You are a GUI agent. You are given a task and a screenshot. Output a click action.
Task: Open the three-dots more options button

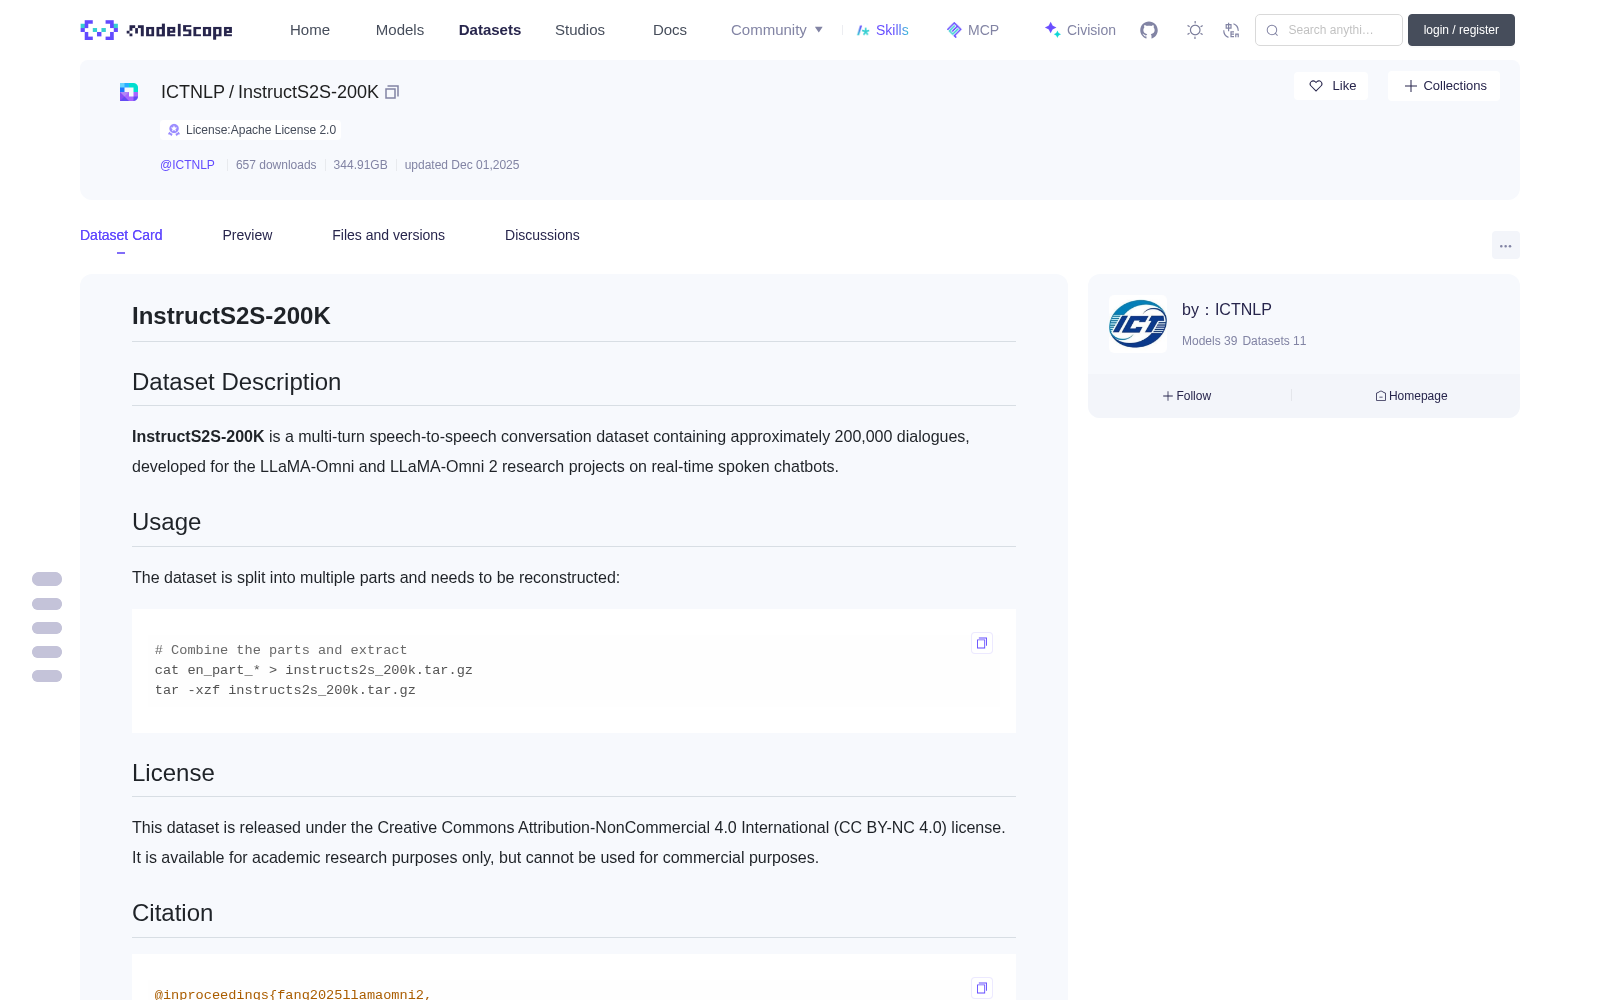pos(1505,245)
